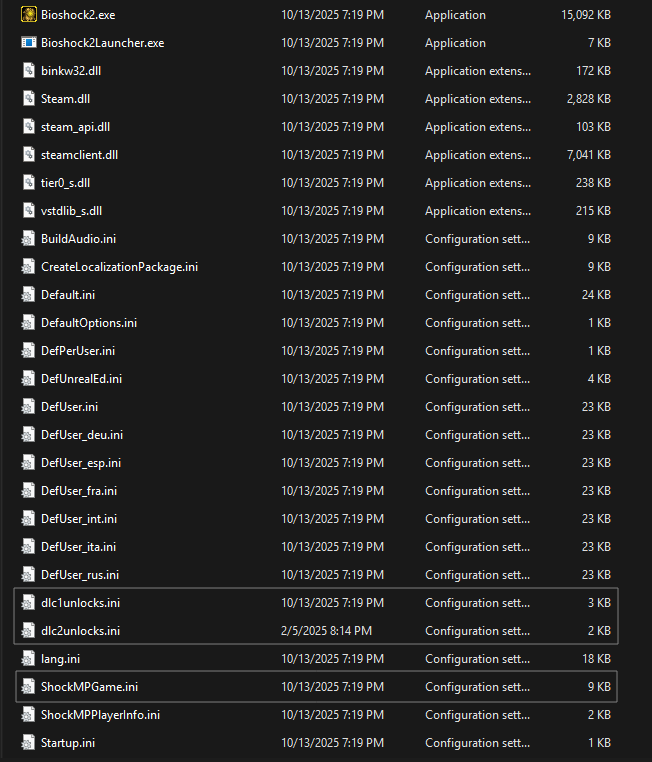652x762 pixels.
Task: Click the 172 KB size of binkw32.dll
Action: (x=594, y=71)
